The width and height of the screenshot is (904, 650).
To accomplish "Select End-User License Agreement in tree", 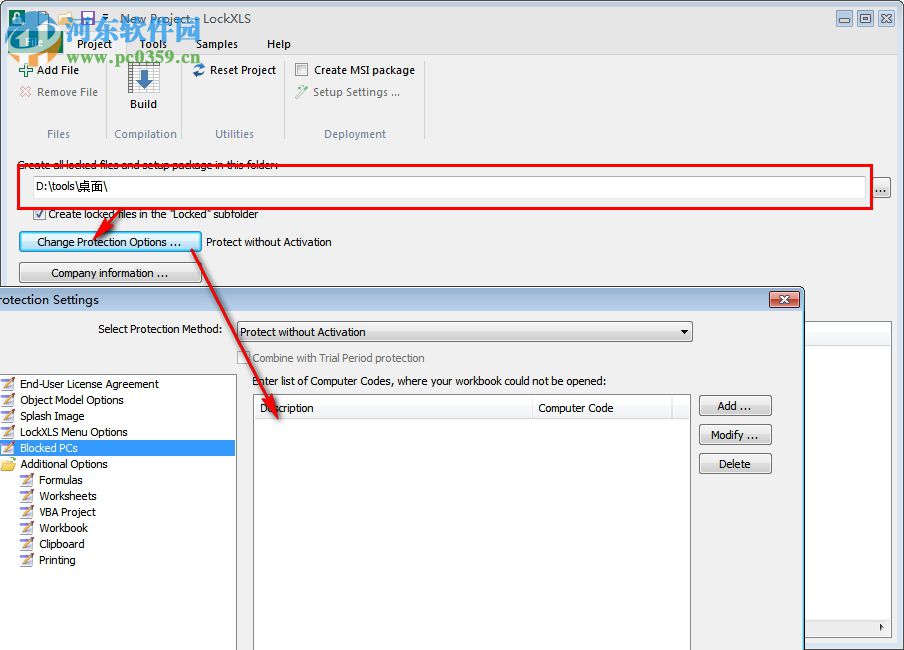I will (89, 384).
